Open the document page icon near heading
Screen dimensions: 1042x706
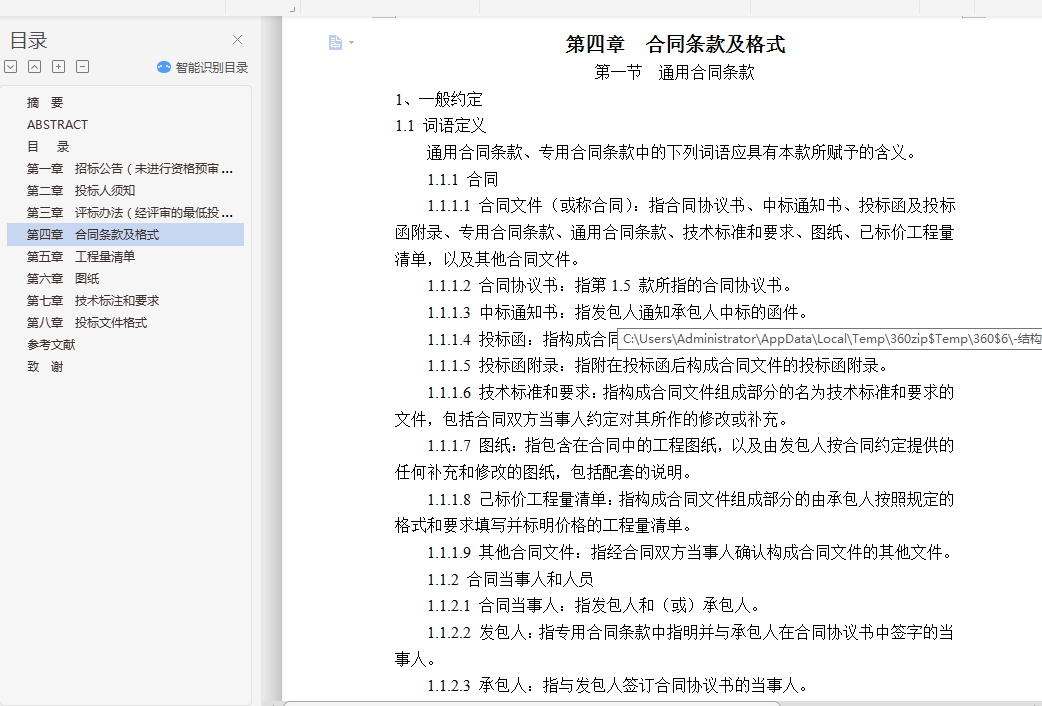pyautogui.click(x=336, y=43)
